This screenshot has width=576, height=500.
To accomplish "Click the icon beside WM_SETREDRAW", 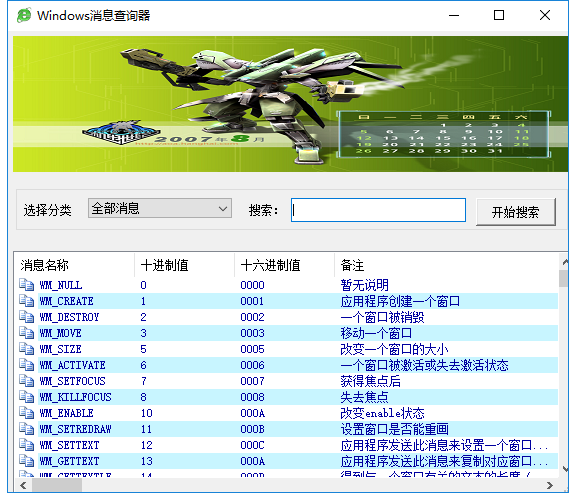I will 26,429.
